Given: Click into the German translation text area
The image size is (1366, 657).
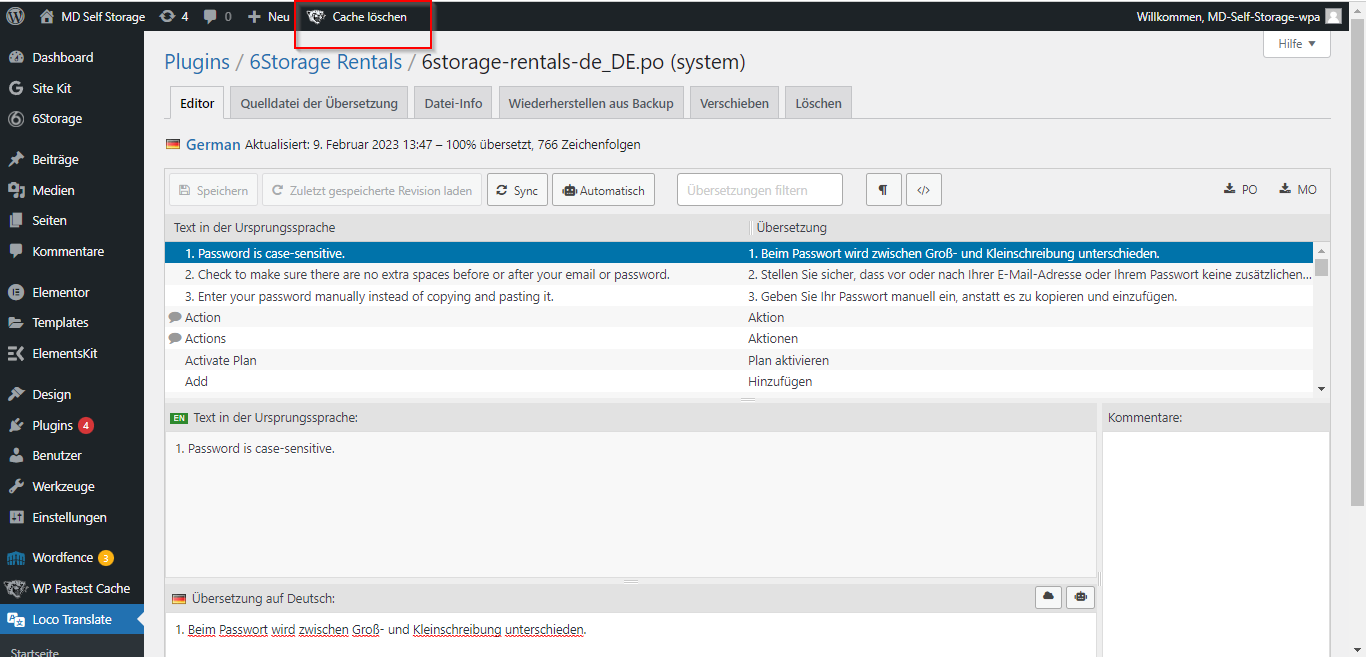Looking at the screenshot, I should (x=630, y=634).
